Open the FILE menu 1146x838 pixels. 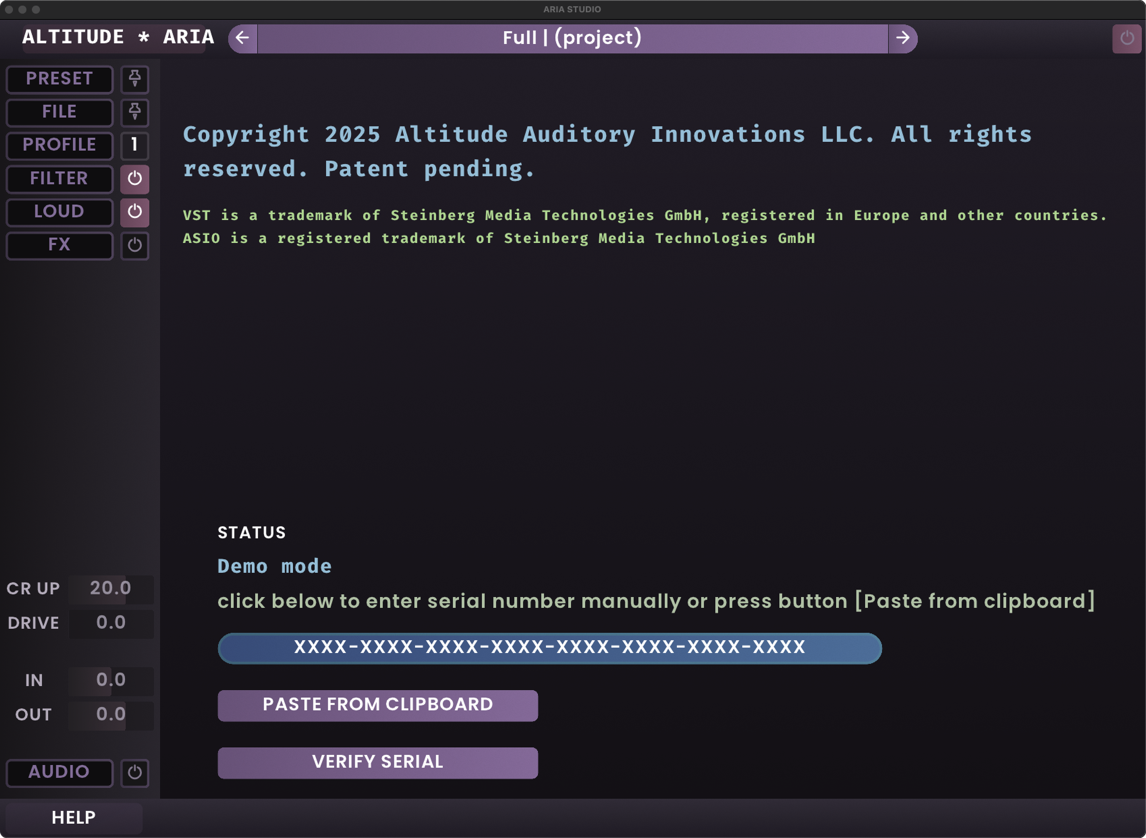(60, 112)
